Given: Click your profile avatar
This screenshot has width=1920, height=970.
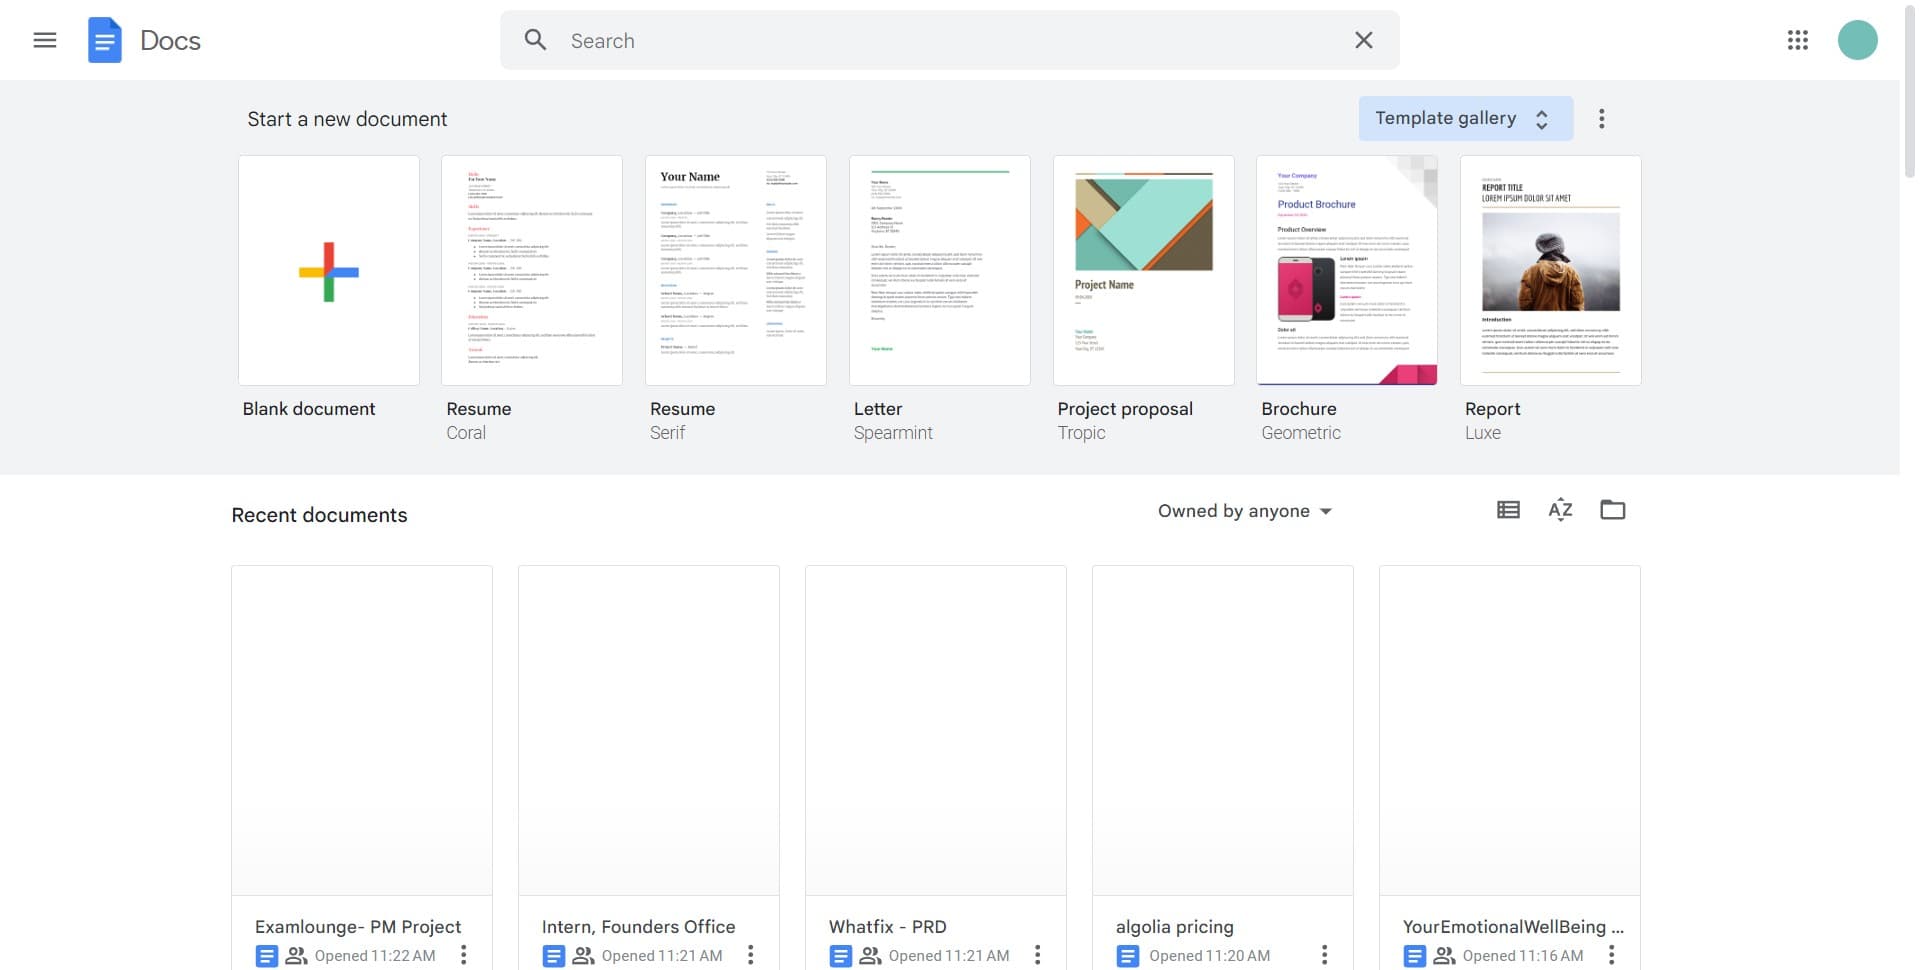Looking at the screenshot, I should click(x=1858, y=40).
